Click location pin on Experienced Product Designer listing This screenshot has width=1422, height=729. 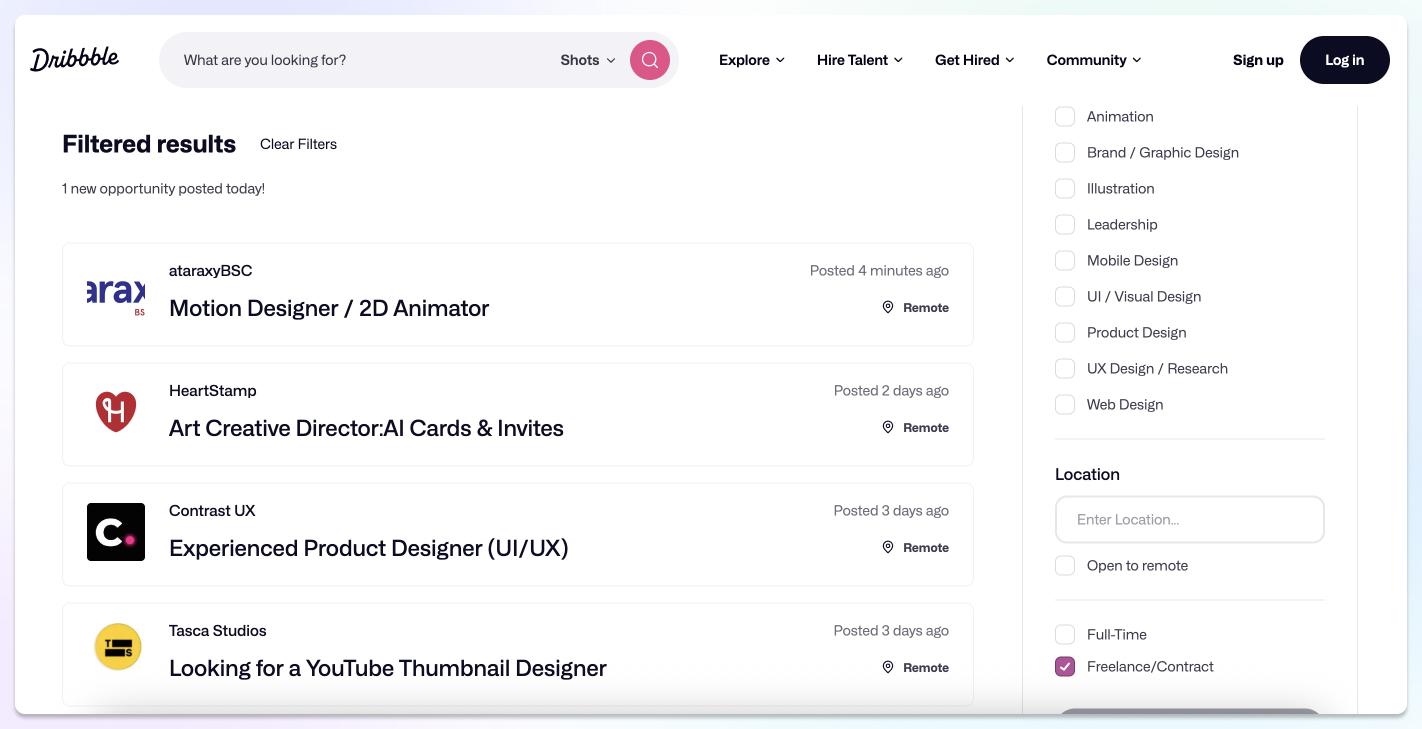point(888,548)
